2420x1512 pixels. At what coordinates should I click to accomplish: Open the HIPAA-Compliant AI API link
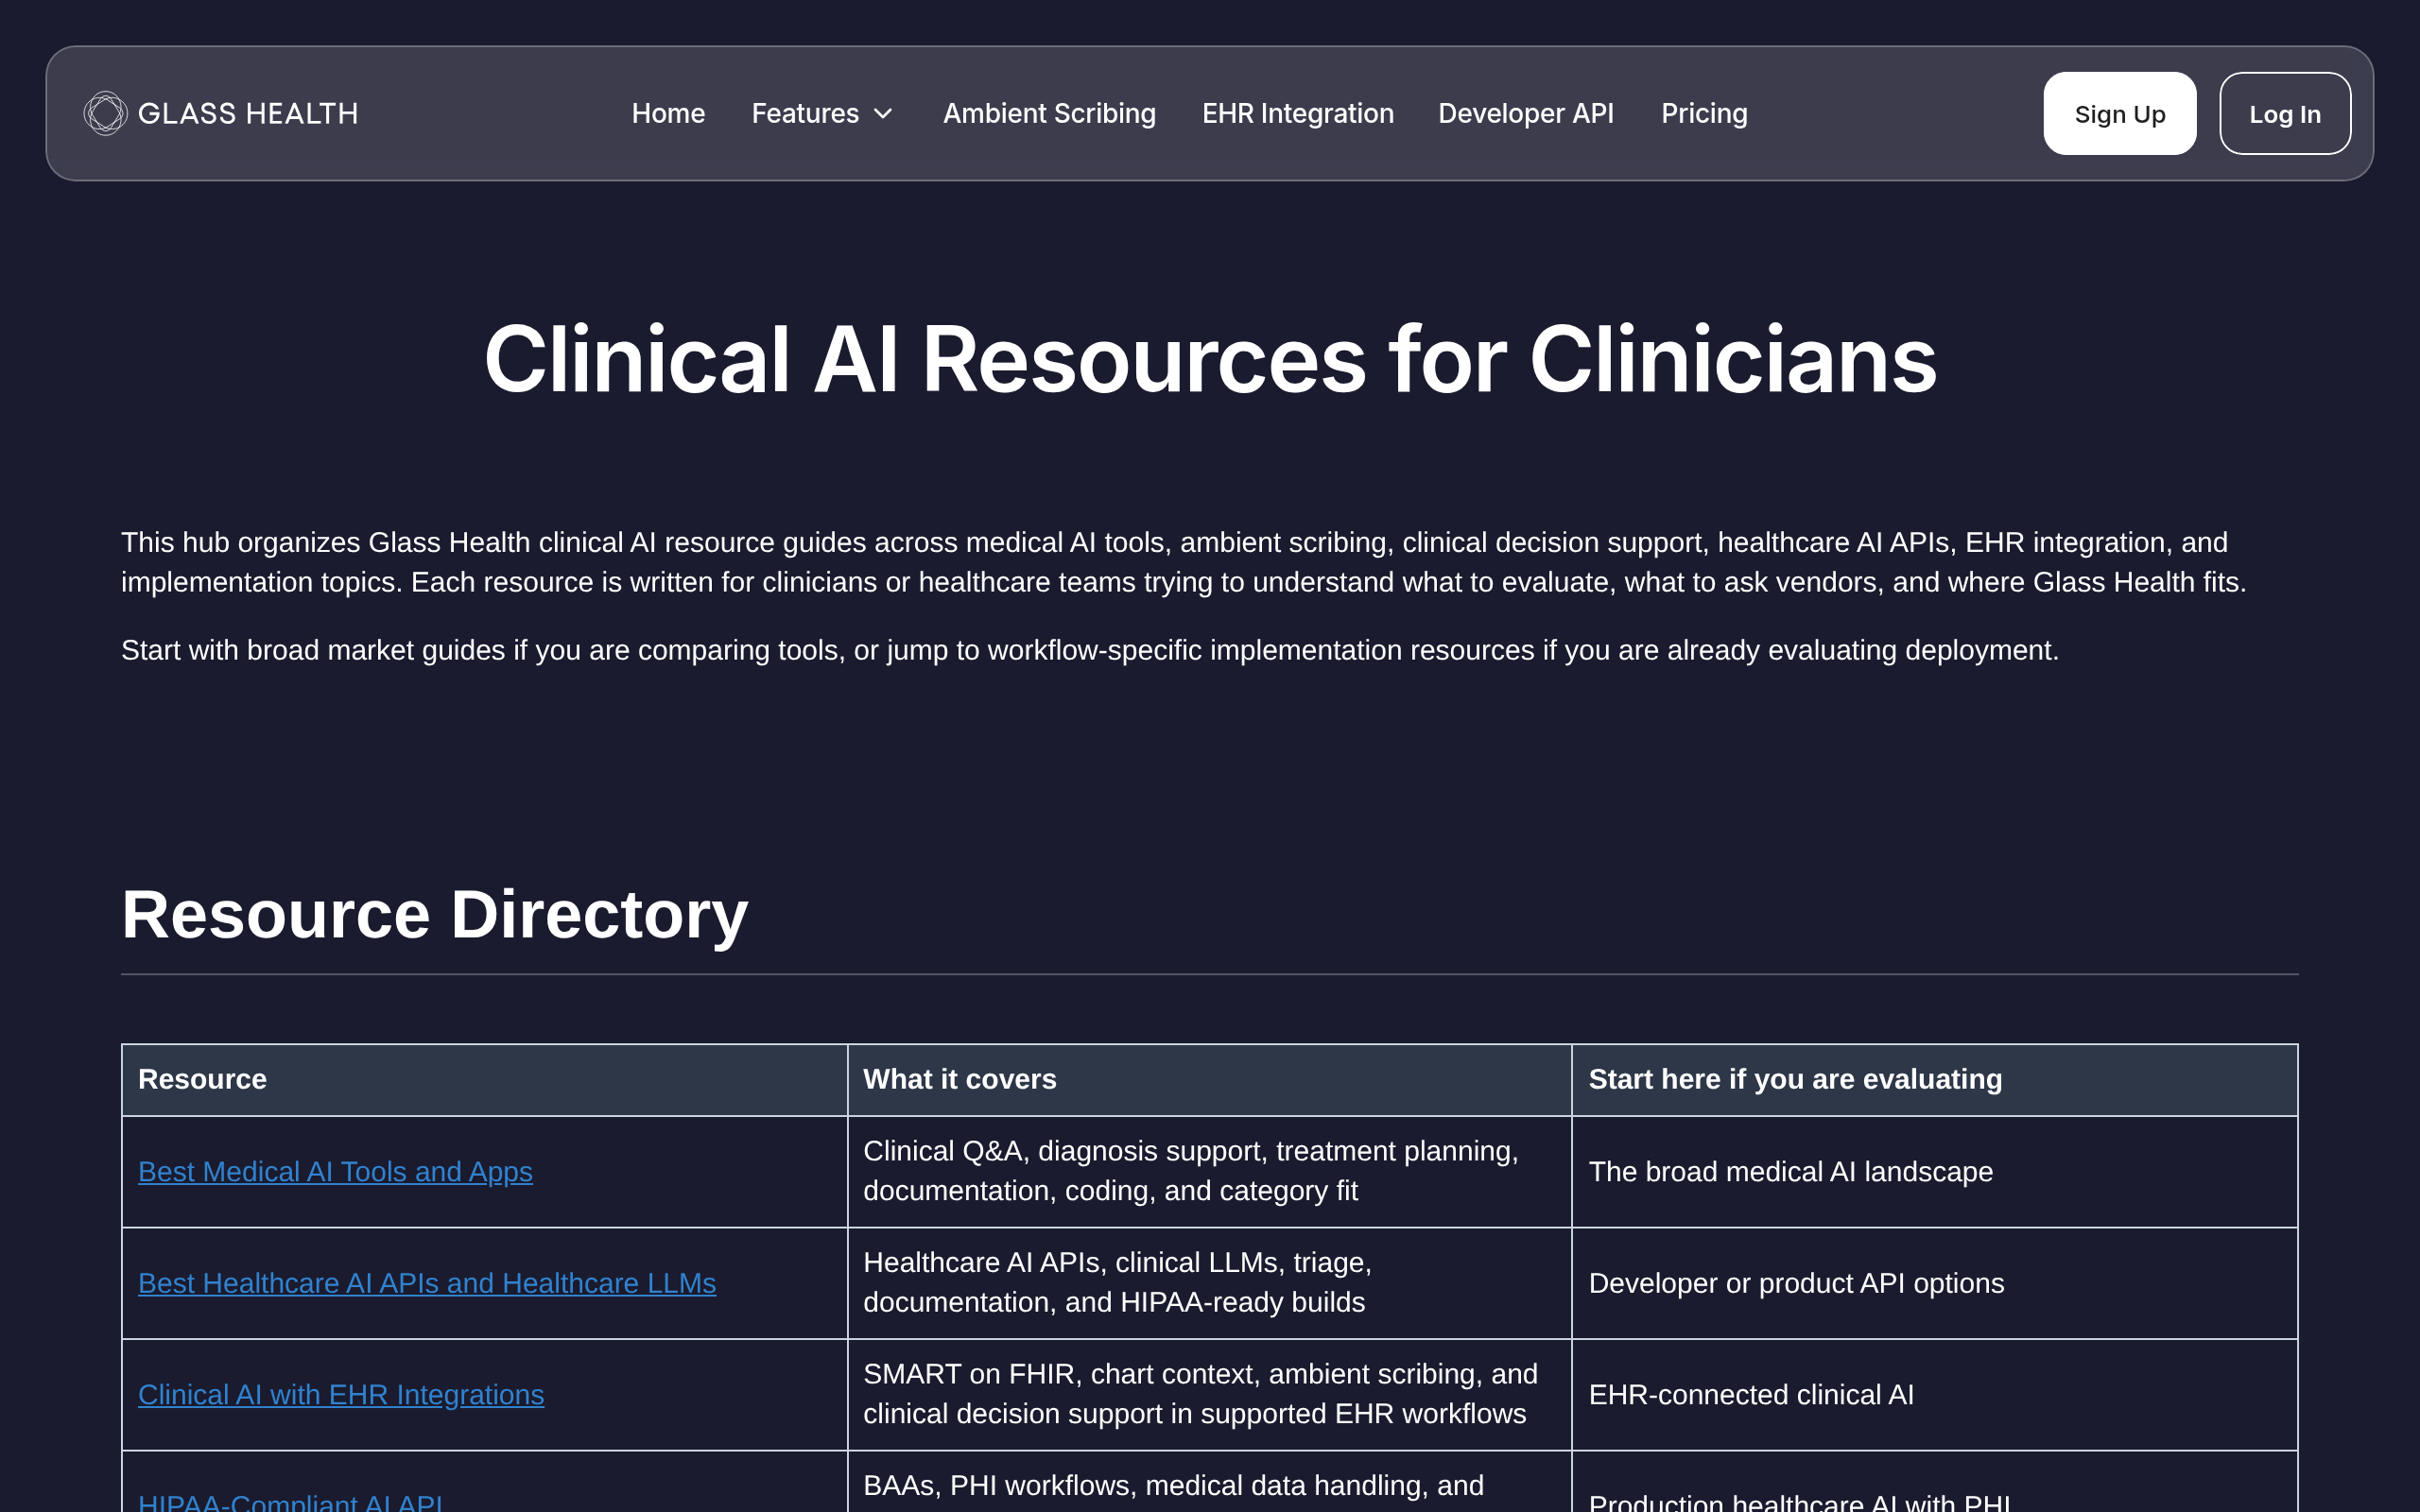coord(291,1502)
